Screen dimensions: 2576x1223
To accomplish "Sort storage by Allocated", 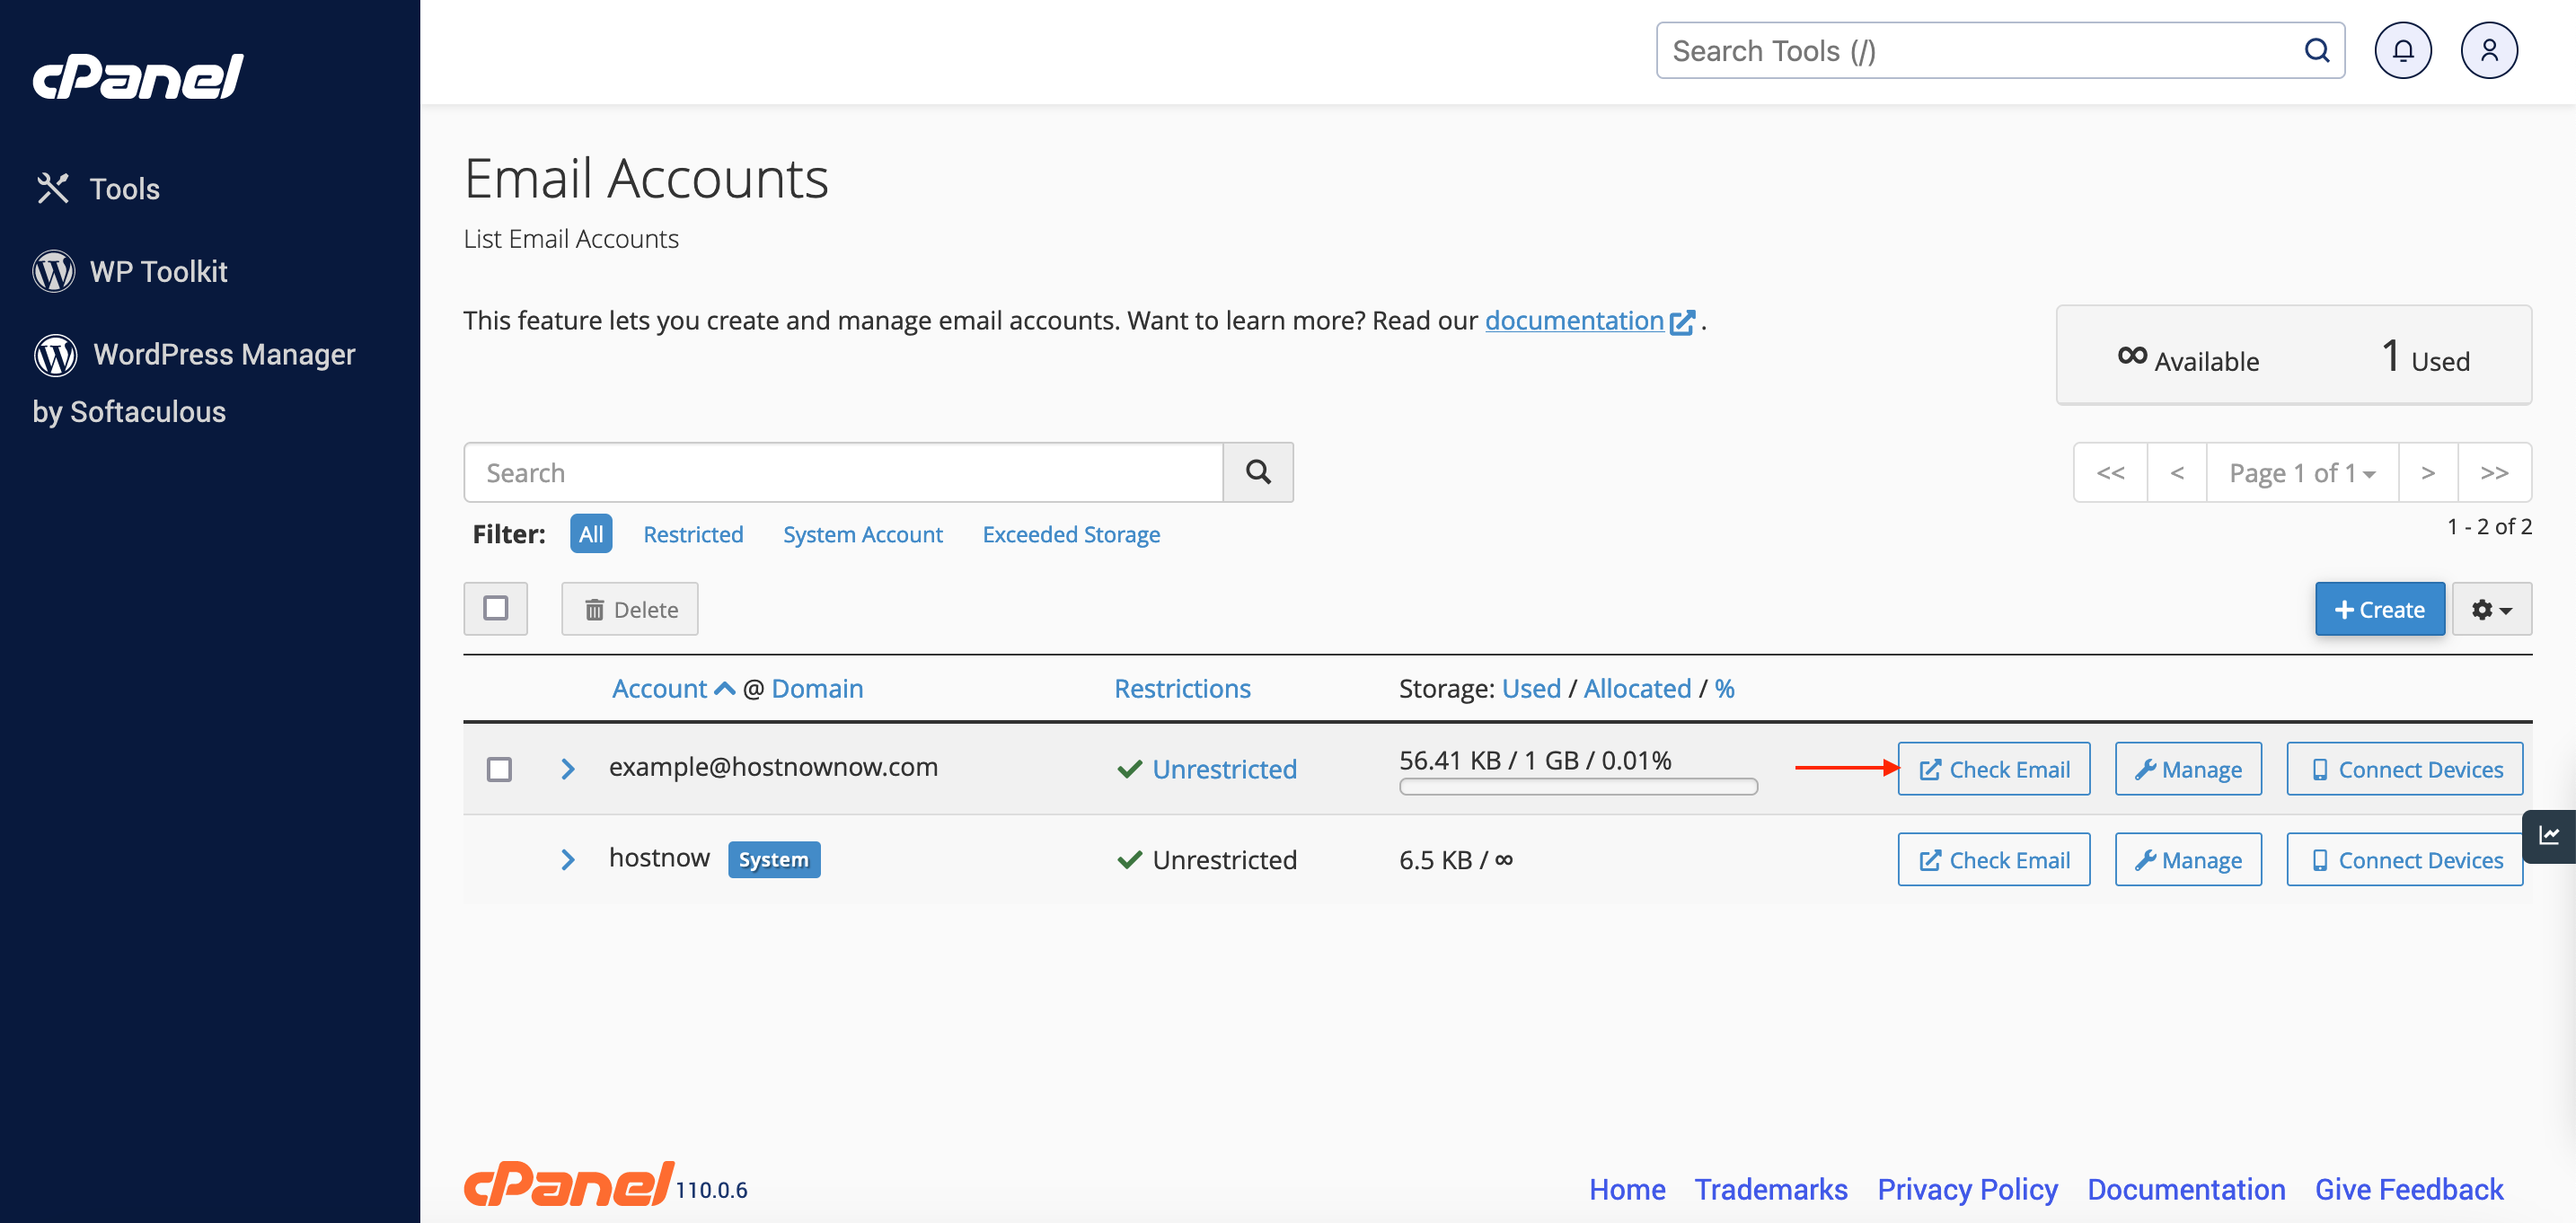I will [x=1637, y=688].
